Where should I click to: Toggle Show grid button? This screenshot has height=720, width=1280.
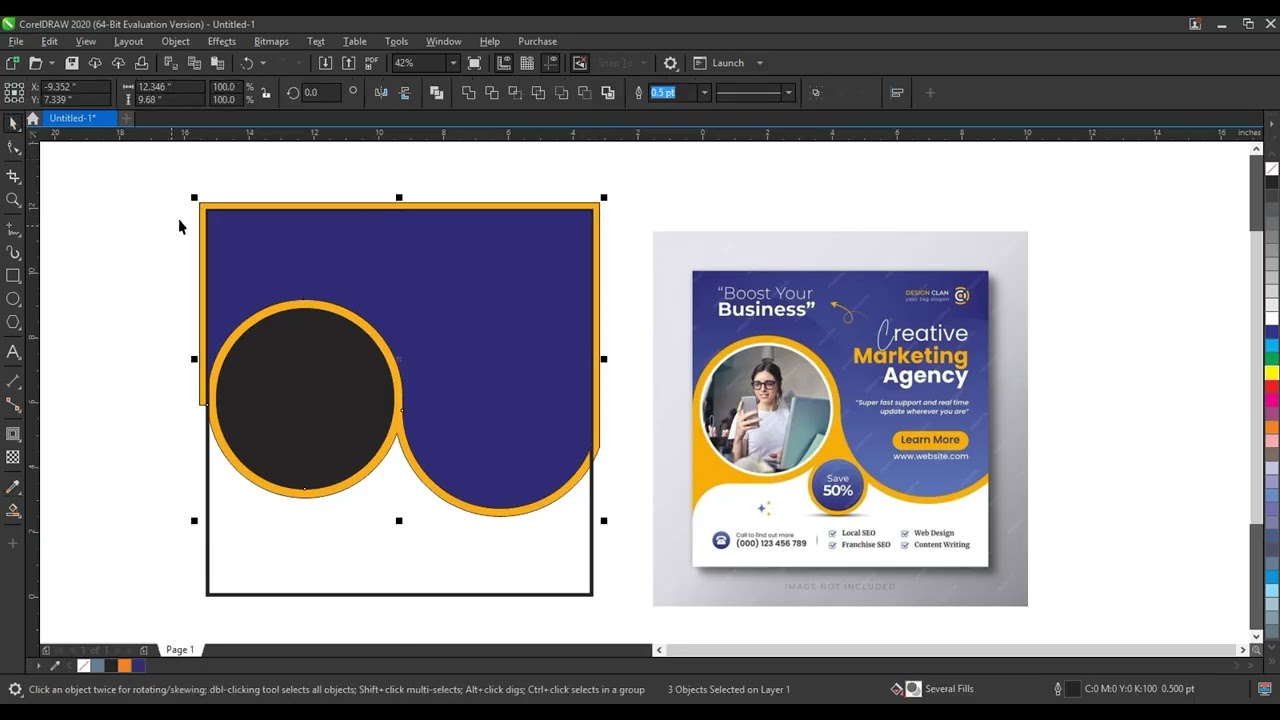click(527, 63)
